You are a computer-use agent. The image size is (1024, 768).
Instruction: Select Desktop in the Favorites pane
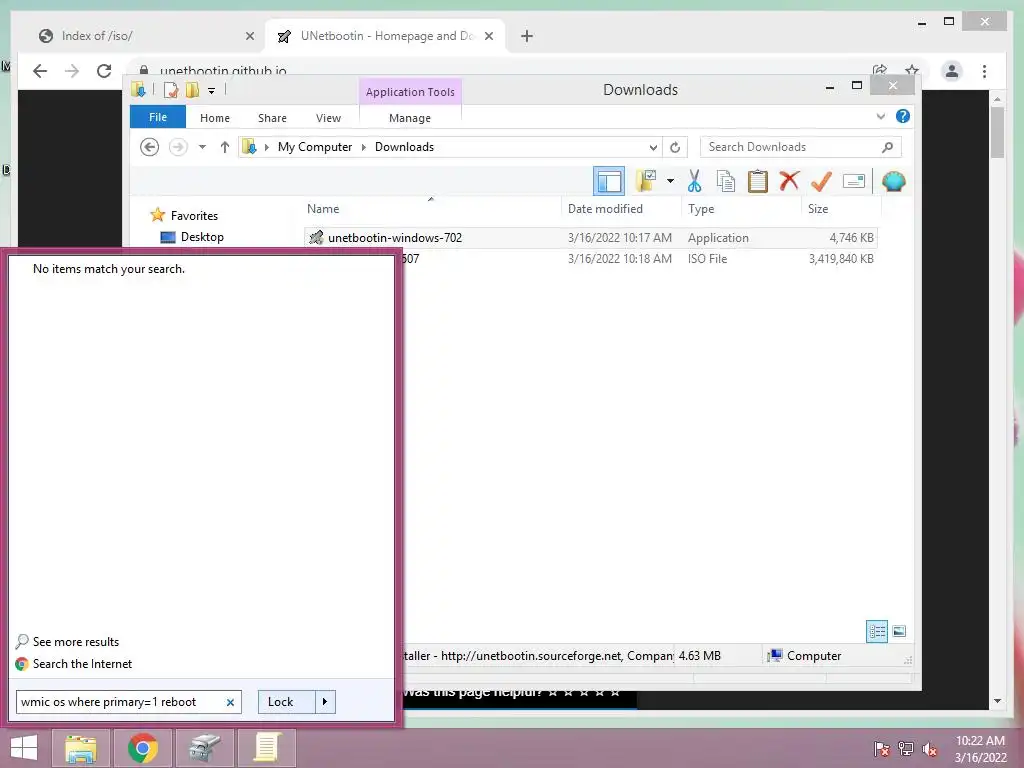pyautogui.click(x=202, y=236)
